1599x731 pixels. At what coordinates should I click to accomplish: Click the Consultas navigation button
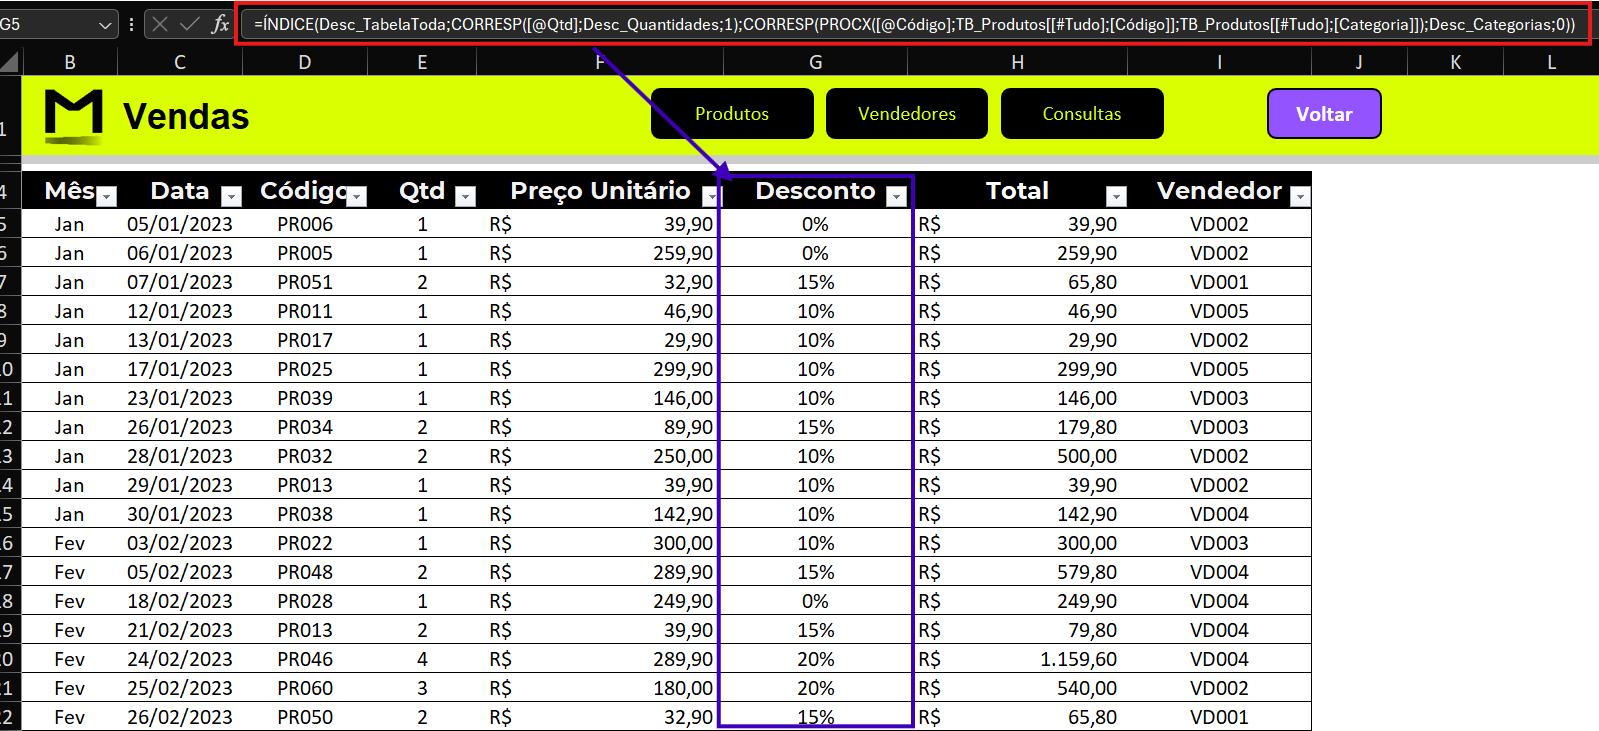coord(1082,114)
